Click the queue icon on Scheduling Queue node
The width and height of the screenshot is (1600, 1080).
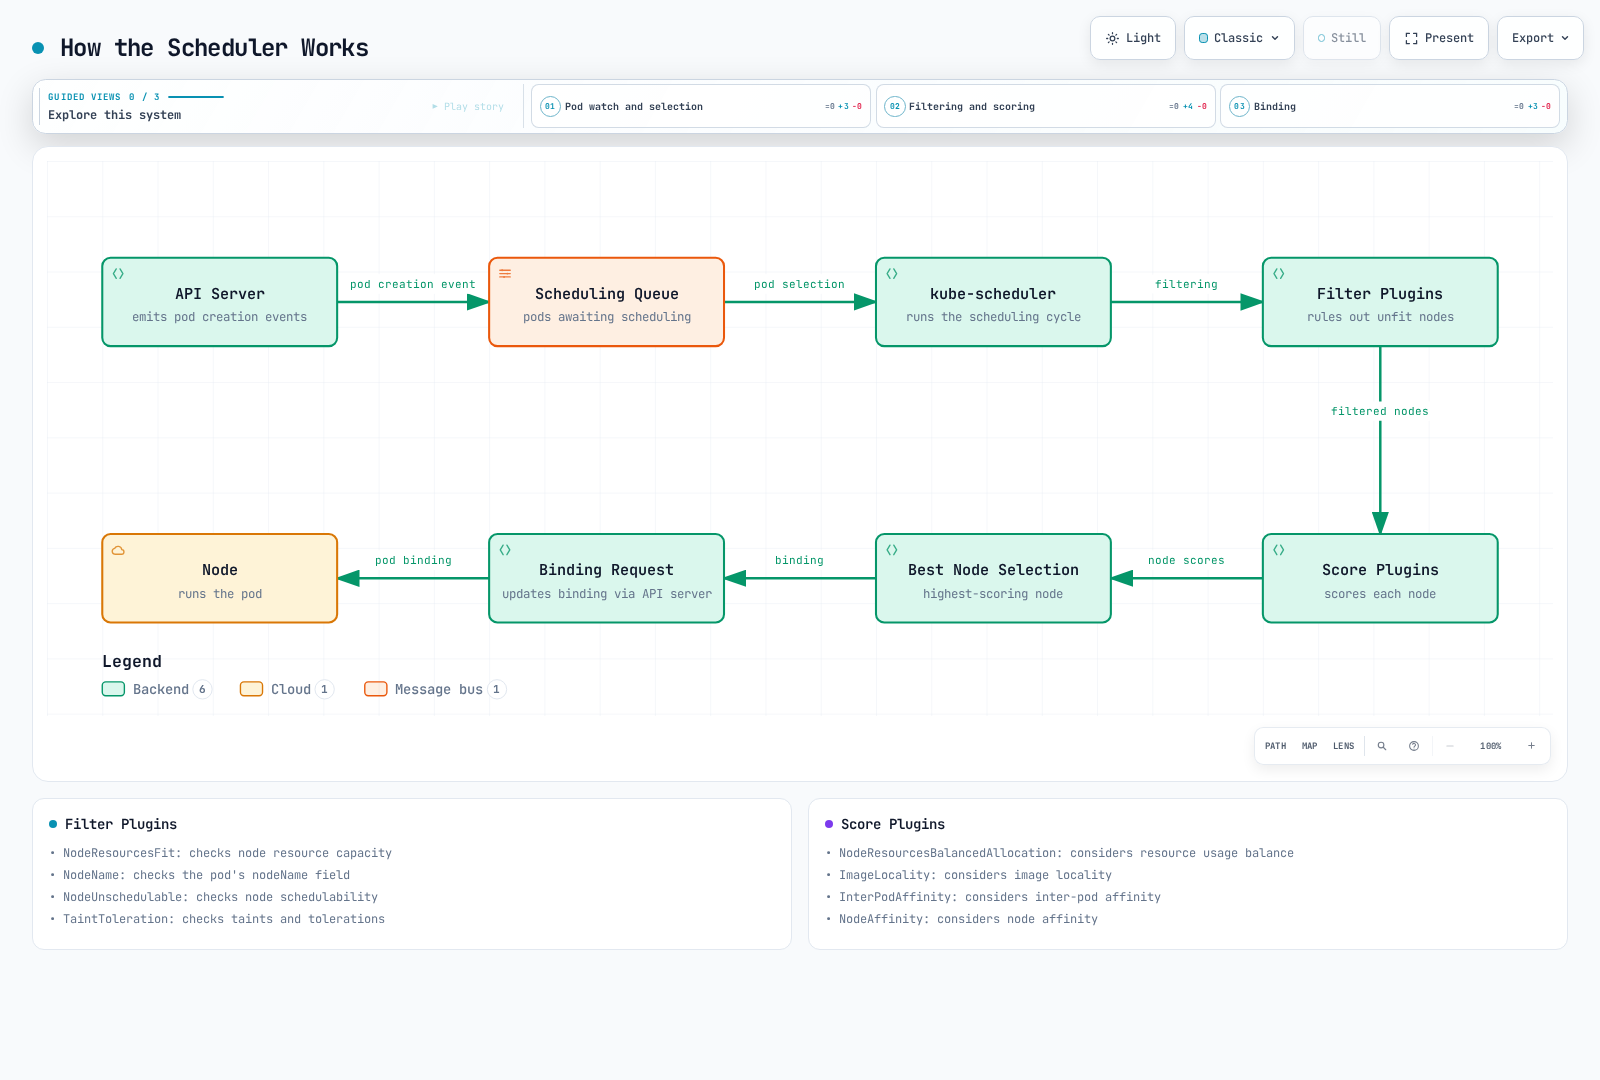pyautogui.click(x=505, y=274)
